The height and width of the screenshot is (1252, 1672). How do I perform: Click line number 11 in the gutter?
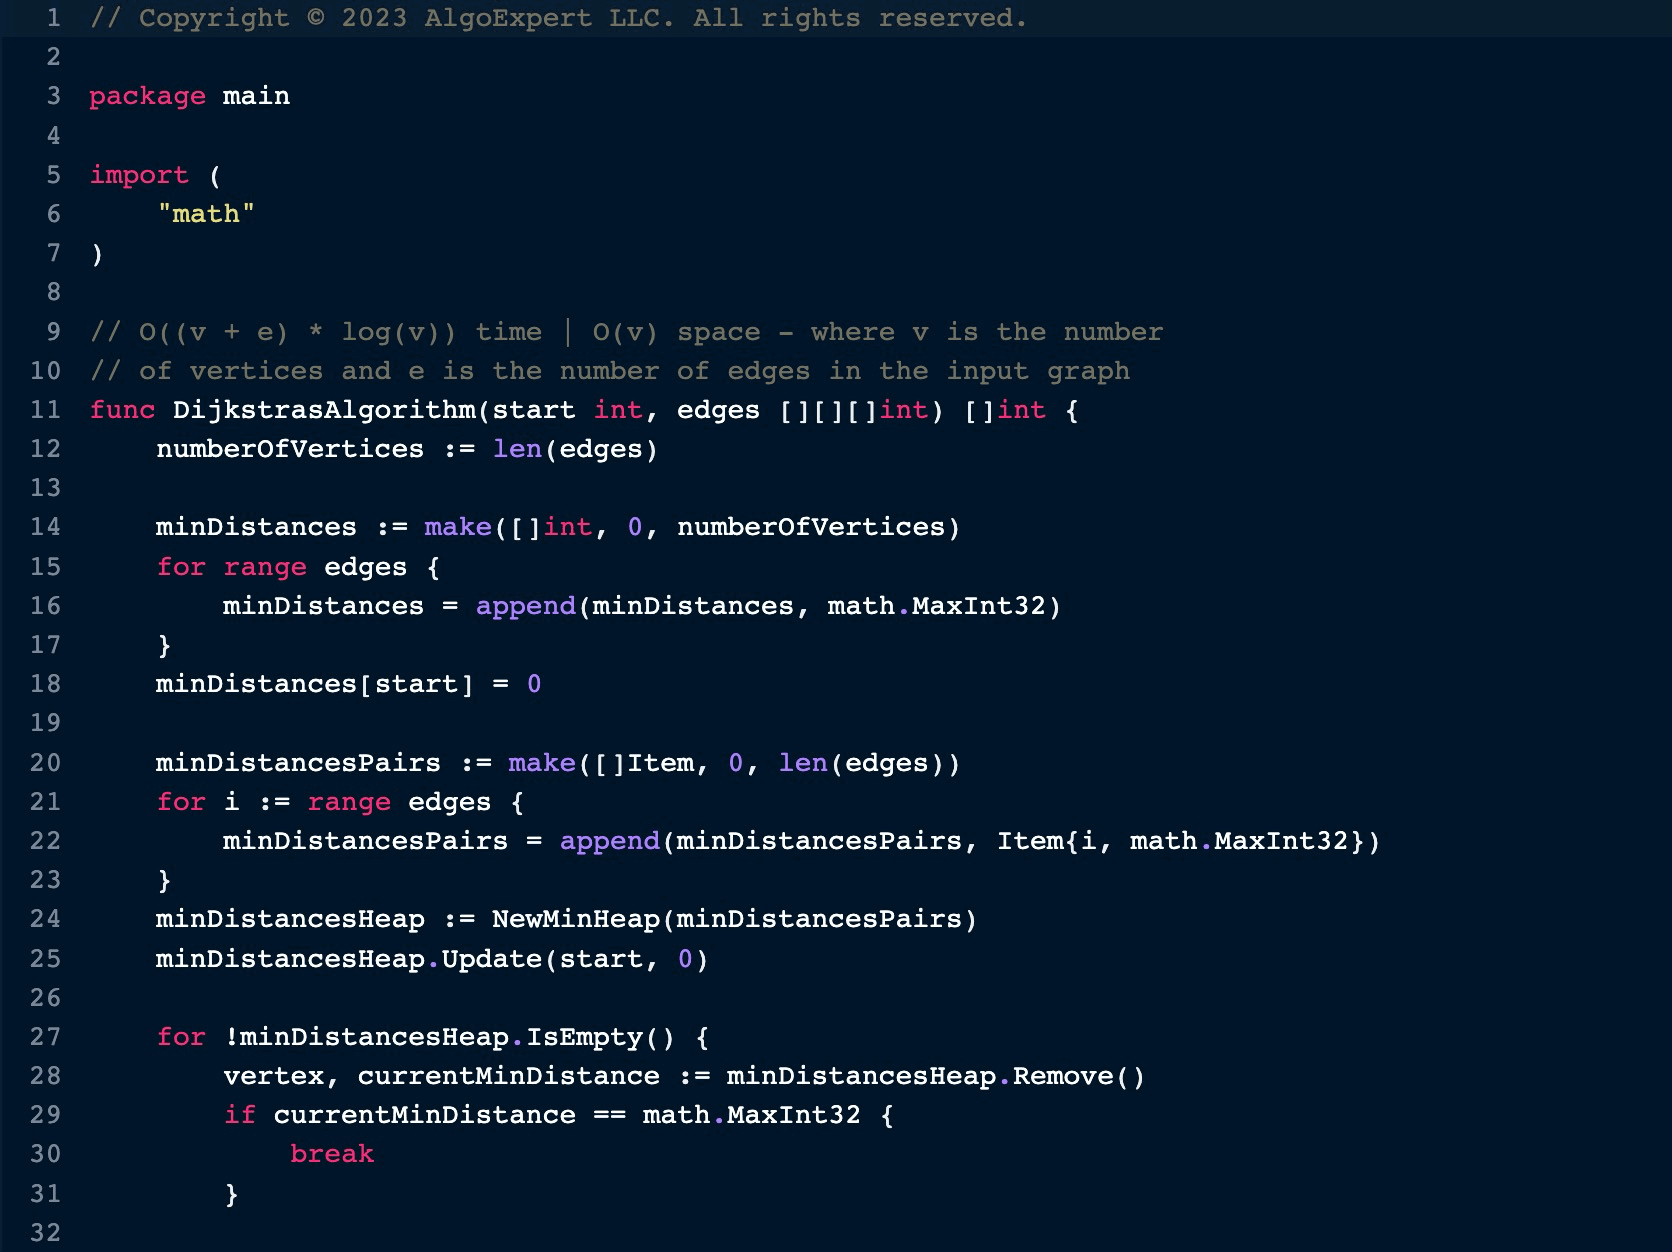(45, 410)
